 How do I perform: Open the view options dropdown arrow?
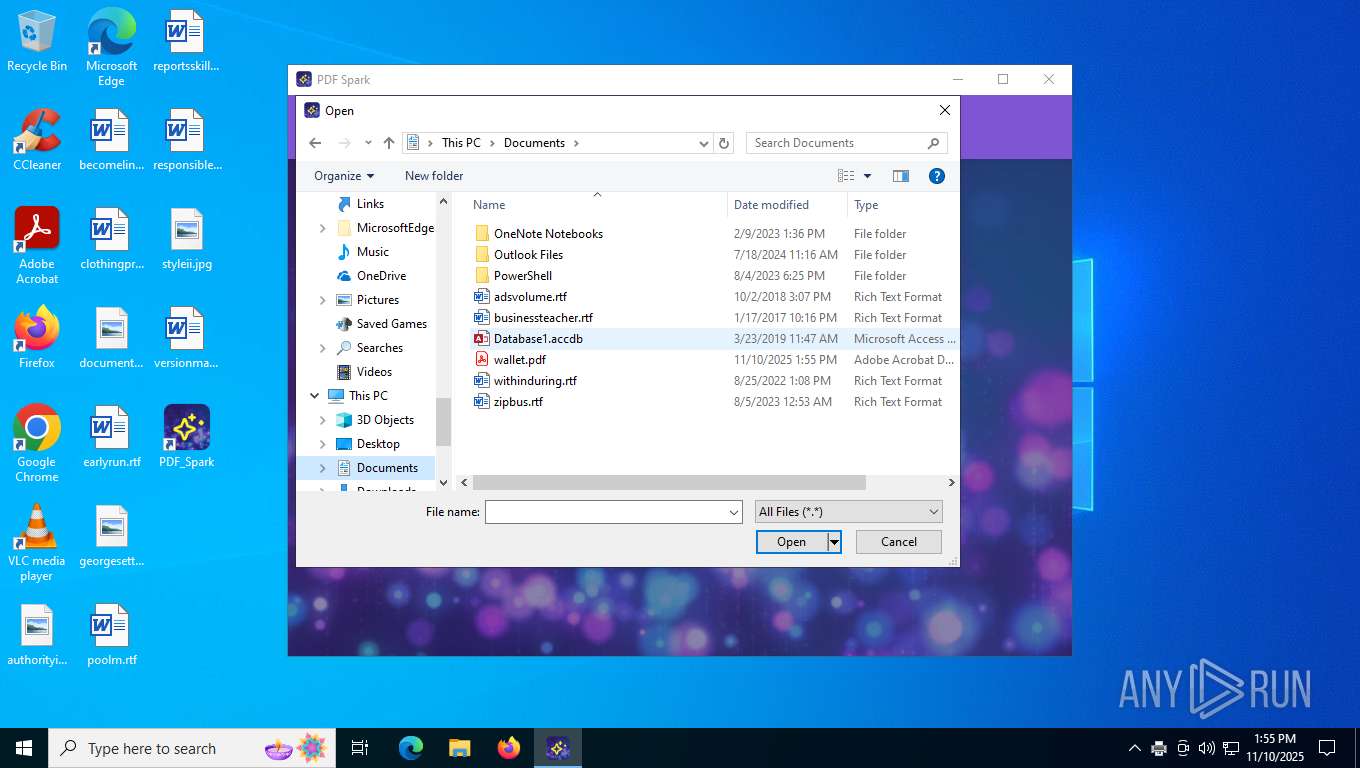(867, 176)
